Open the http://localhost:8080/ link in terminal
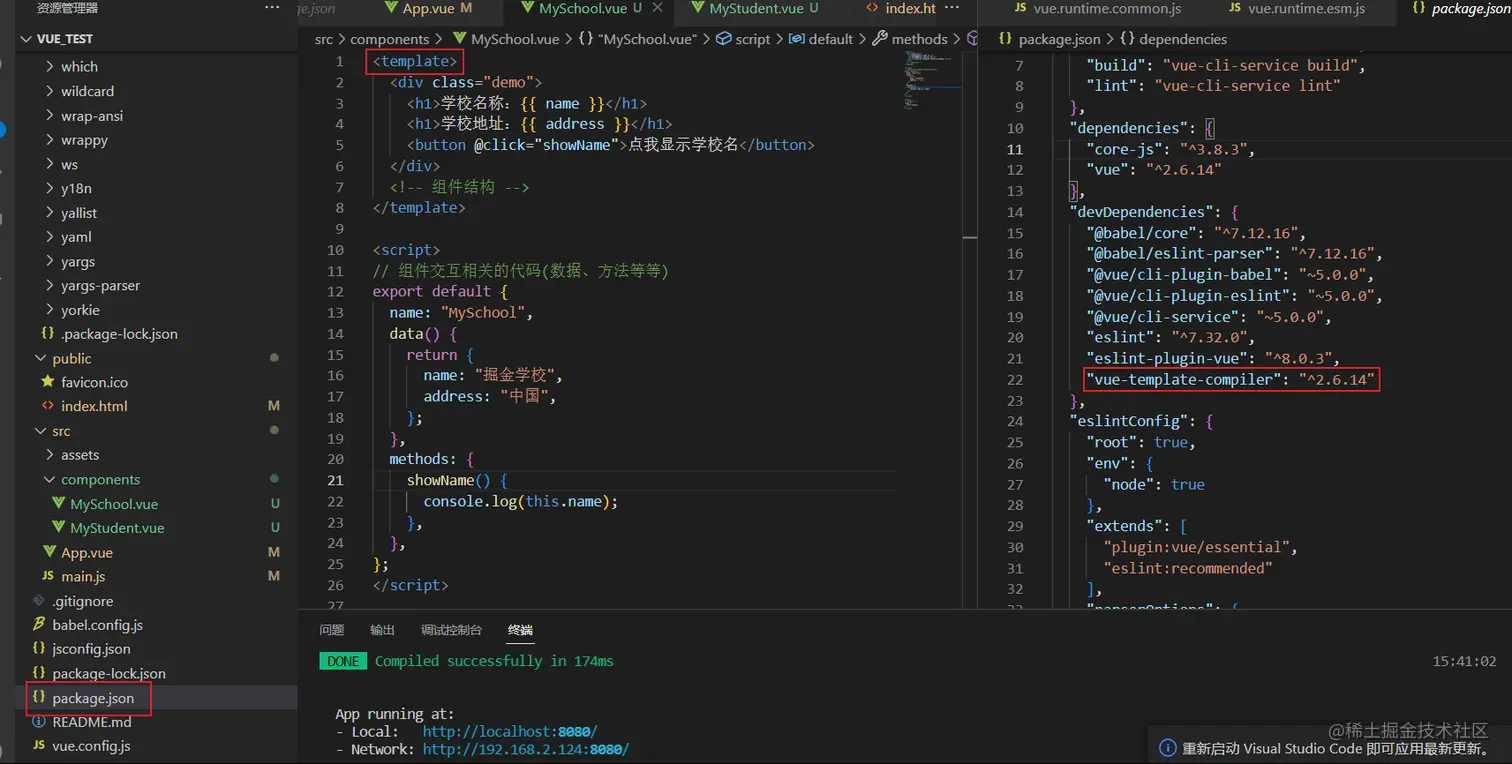 pos(510,732)
